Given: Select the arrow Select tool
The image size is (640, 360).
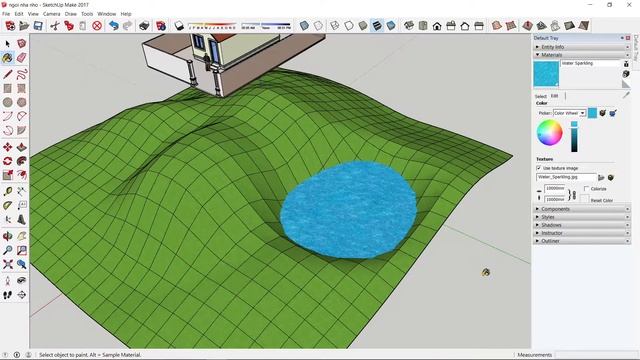Looking at the screenshot, I should click(7, 43).
